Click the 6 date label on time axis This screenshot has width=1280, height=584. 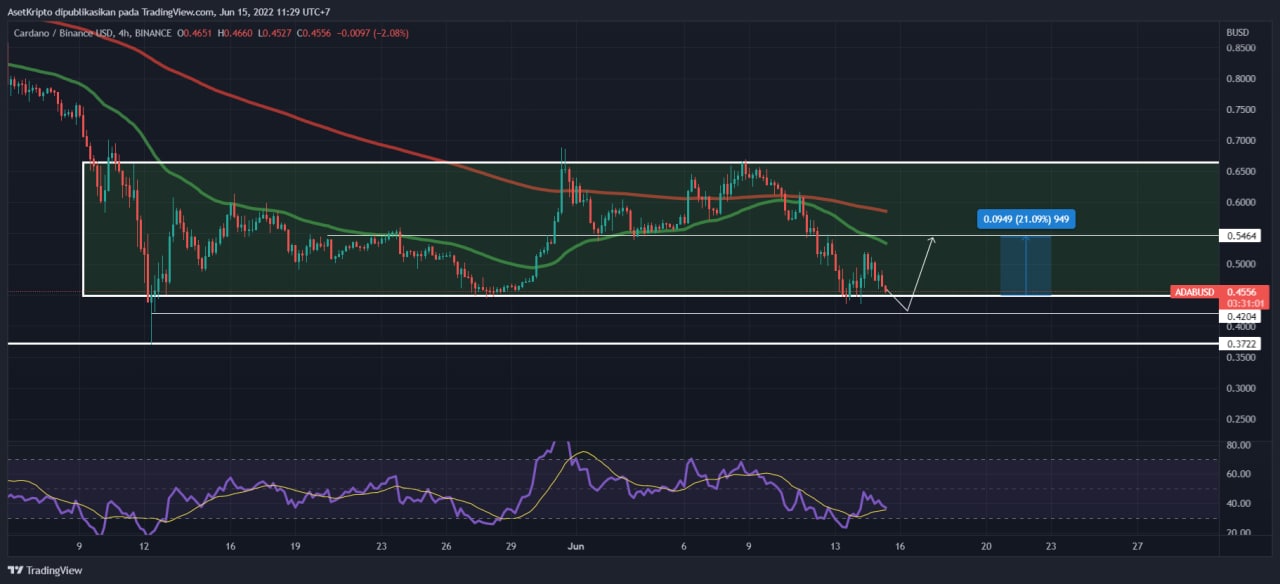pyautogui.click(x=683, y=547)
